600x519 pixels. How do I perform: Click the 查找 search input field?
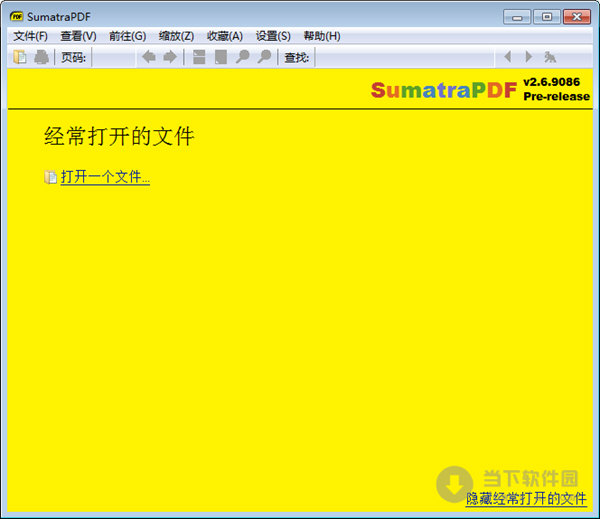coord(404,57)
